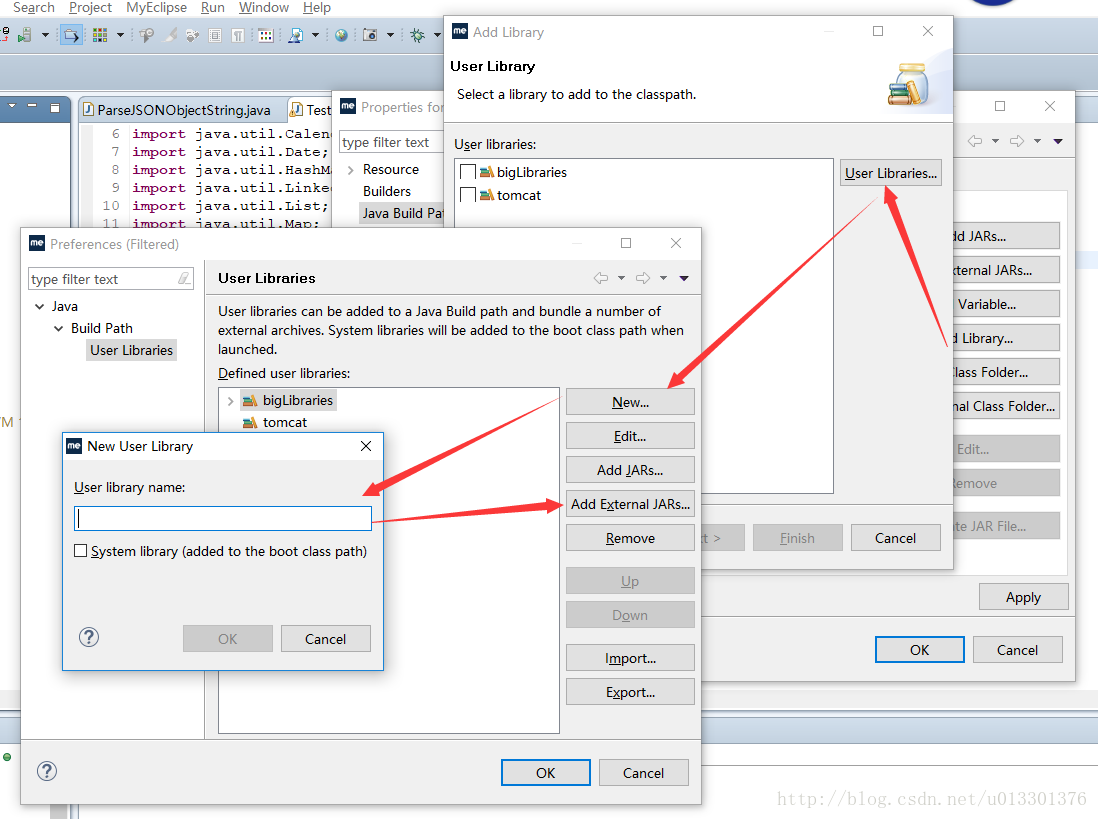
Task: Click Preferences type filter text field
Action: coord(111,279)
